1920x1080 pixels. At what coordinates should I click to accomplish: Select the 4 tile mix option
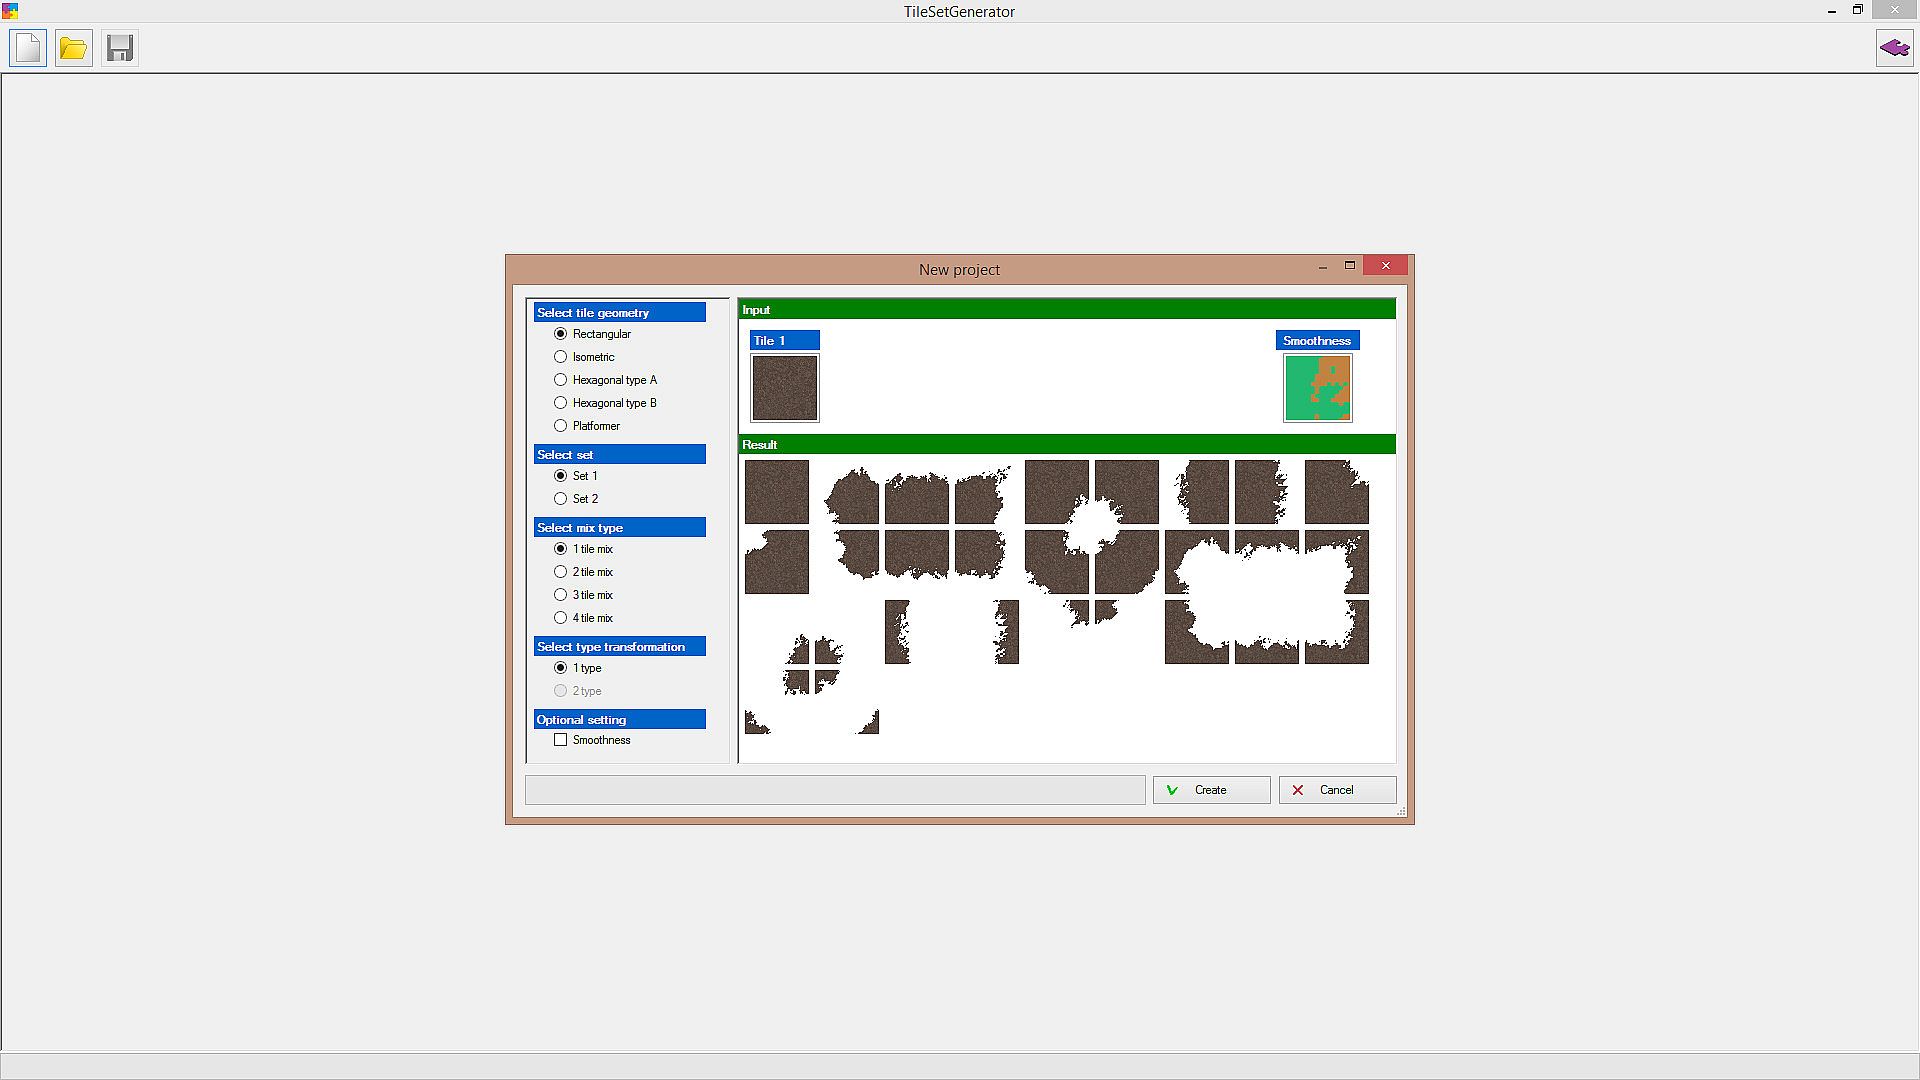(x=561, y=618)
